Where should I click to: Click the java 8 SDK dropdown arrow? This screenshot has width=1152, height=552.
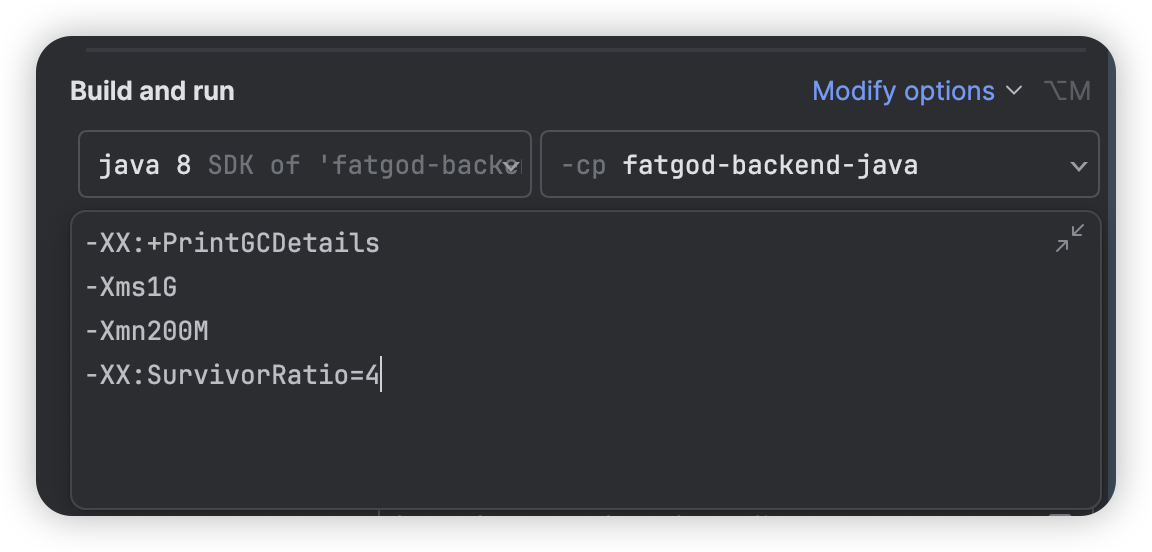511,166
